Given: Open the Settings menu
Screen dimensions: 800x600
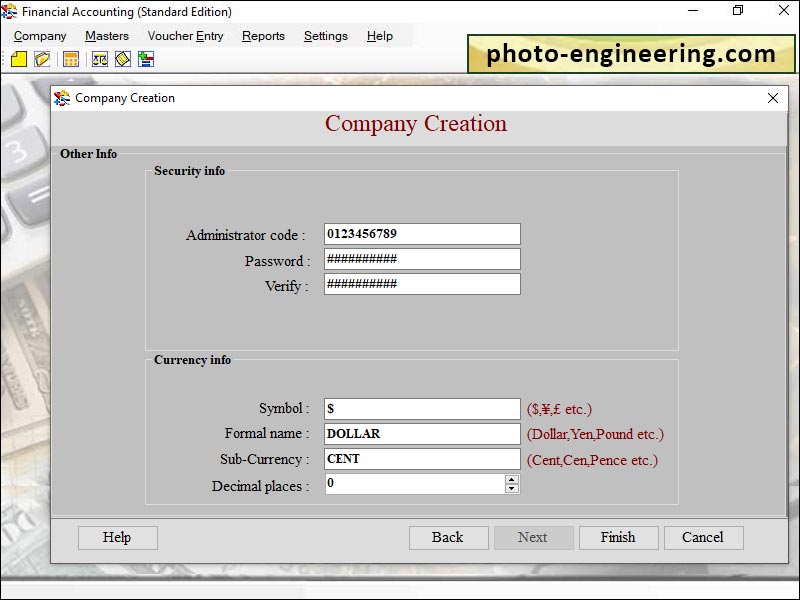Looking at the screenshot, I should click(x=325, y=35).
